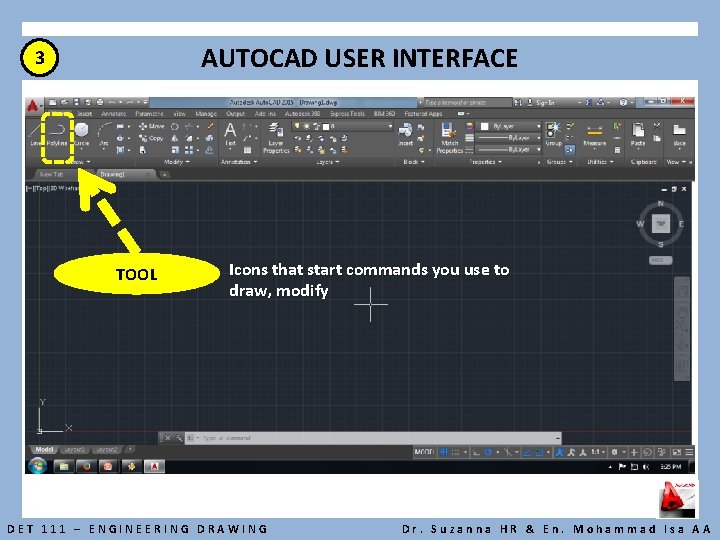The image size is (720, 540).
Task: Expand the Modify panel
Action: (177, 162)
